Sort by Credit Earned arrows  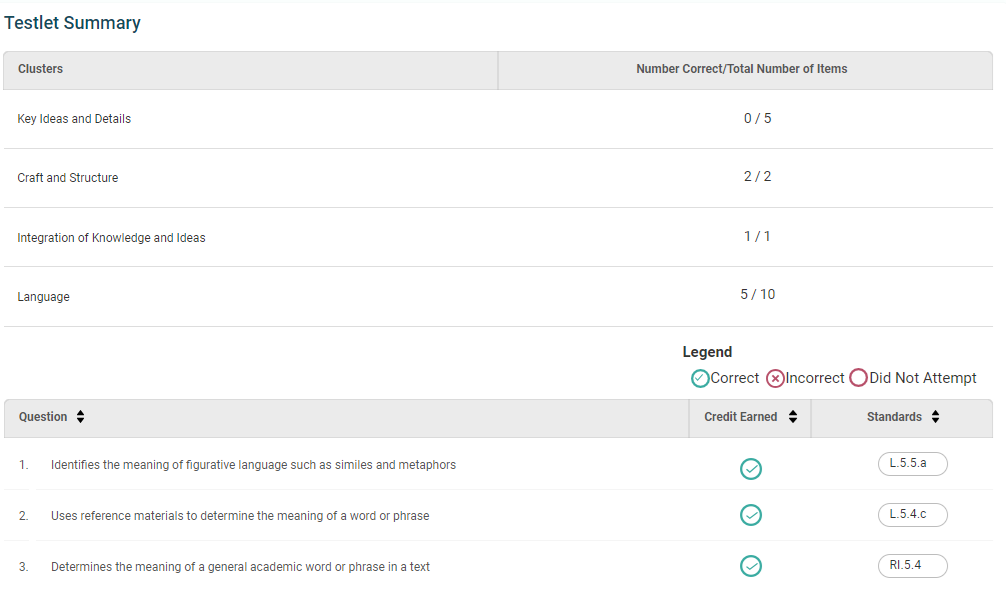tap(793, 416)
